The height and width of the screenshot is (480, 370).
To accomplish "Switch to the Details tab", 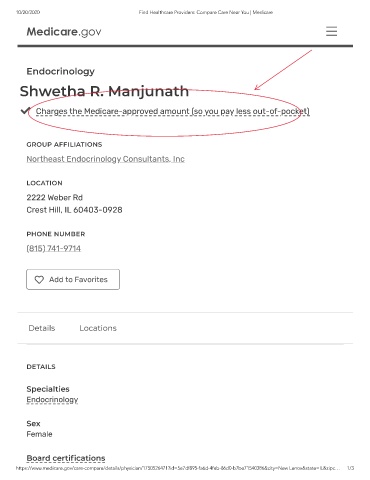I will [x=42, y=328].
